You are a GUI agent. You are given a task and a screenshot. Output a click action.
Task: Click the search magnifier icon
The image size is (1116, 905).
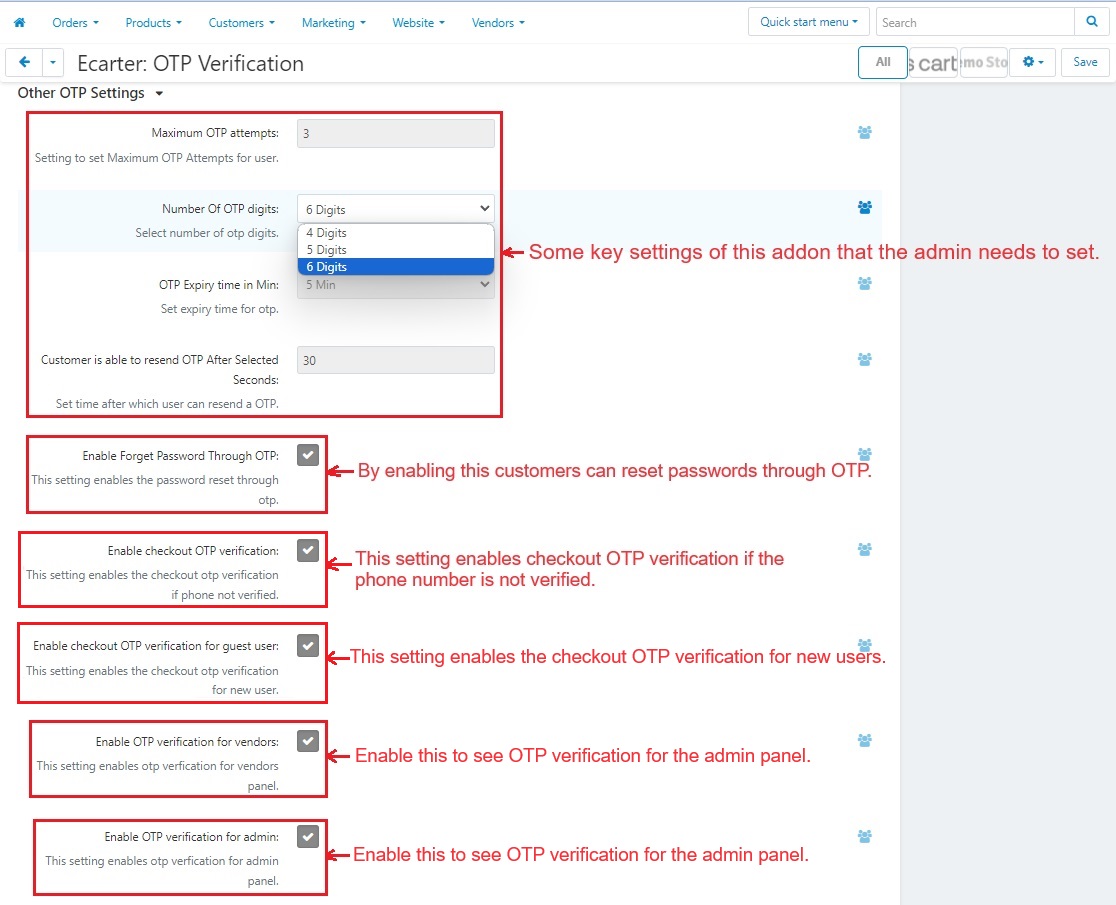point(1091,22)
